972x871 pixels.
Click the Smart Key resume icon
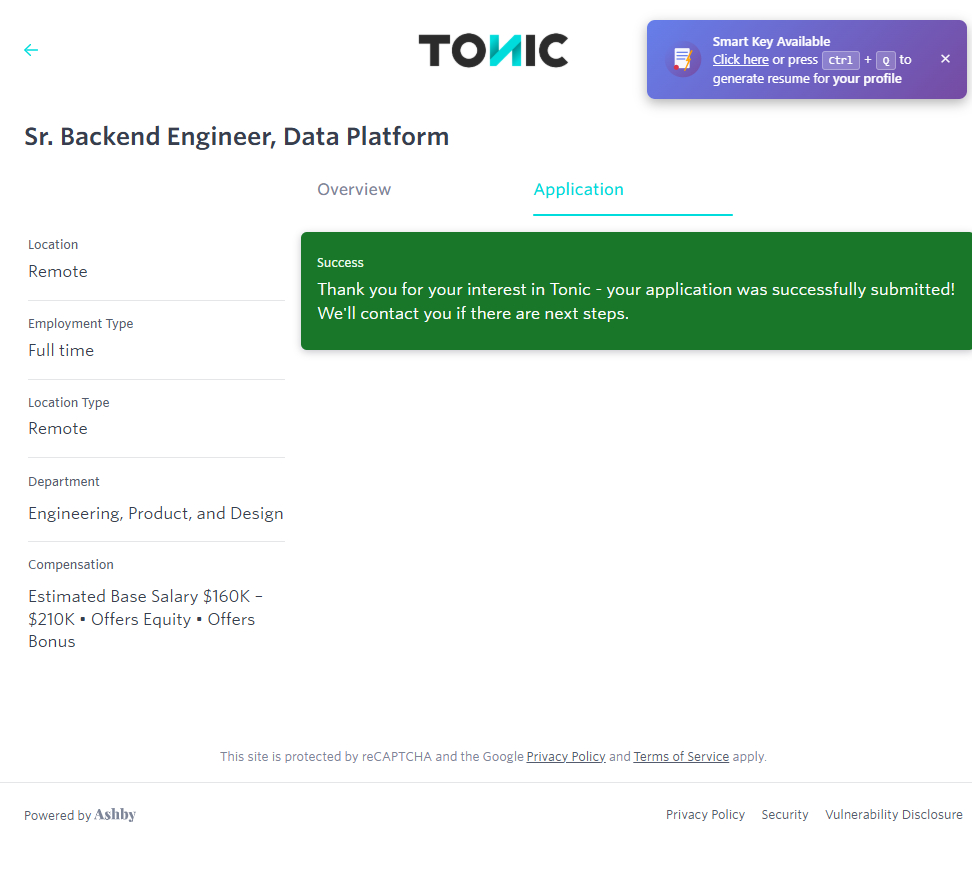(x=683, y=59)
